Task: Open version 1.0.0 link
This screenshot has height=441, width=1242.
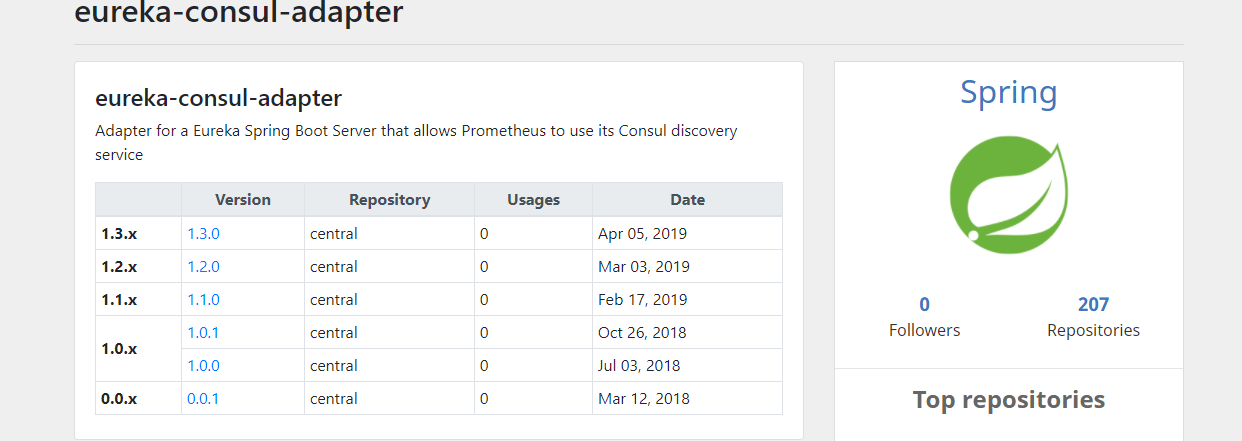Action: coord(203,365)
